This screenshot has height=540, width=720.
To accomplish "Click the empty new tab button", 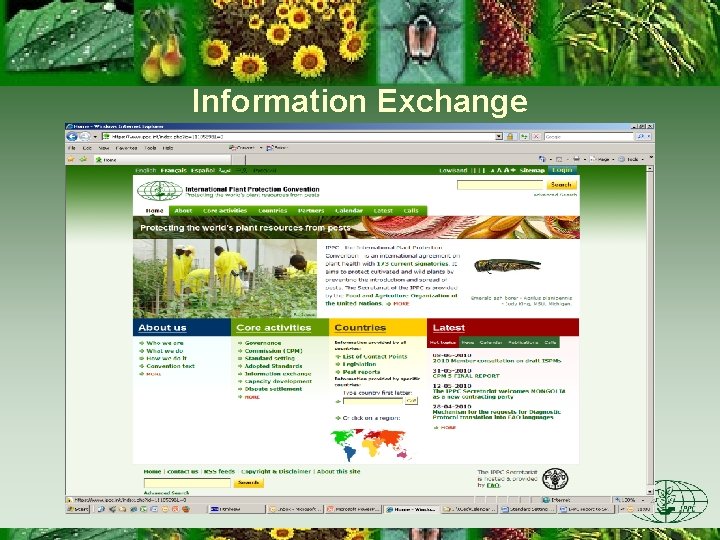I will 238,160.
